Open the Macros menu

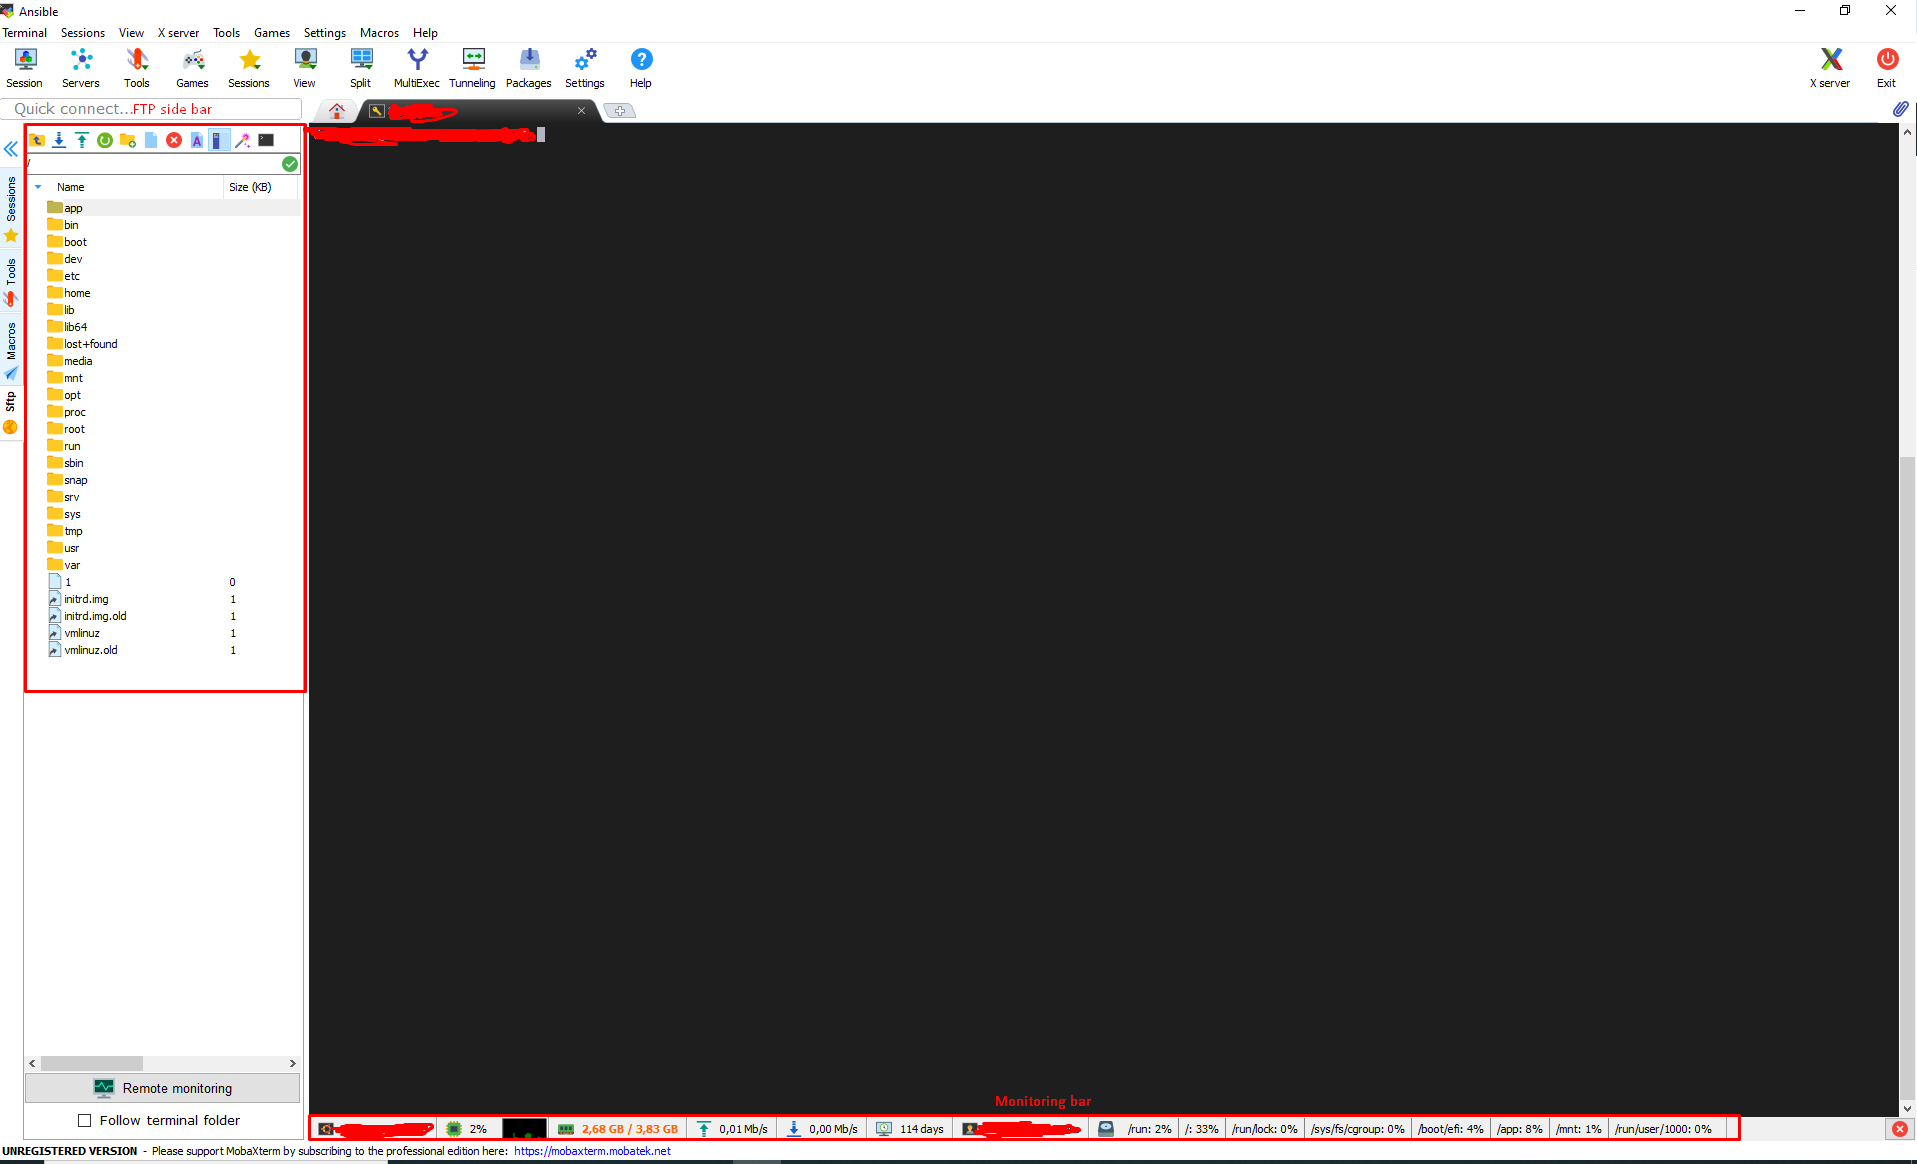click(379, 32)
